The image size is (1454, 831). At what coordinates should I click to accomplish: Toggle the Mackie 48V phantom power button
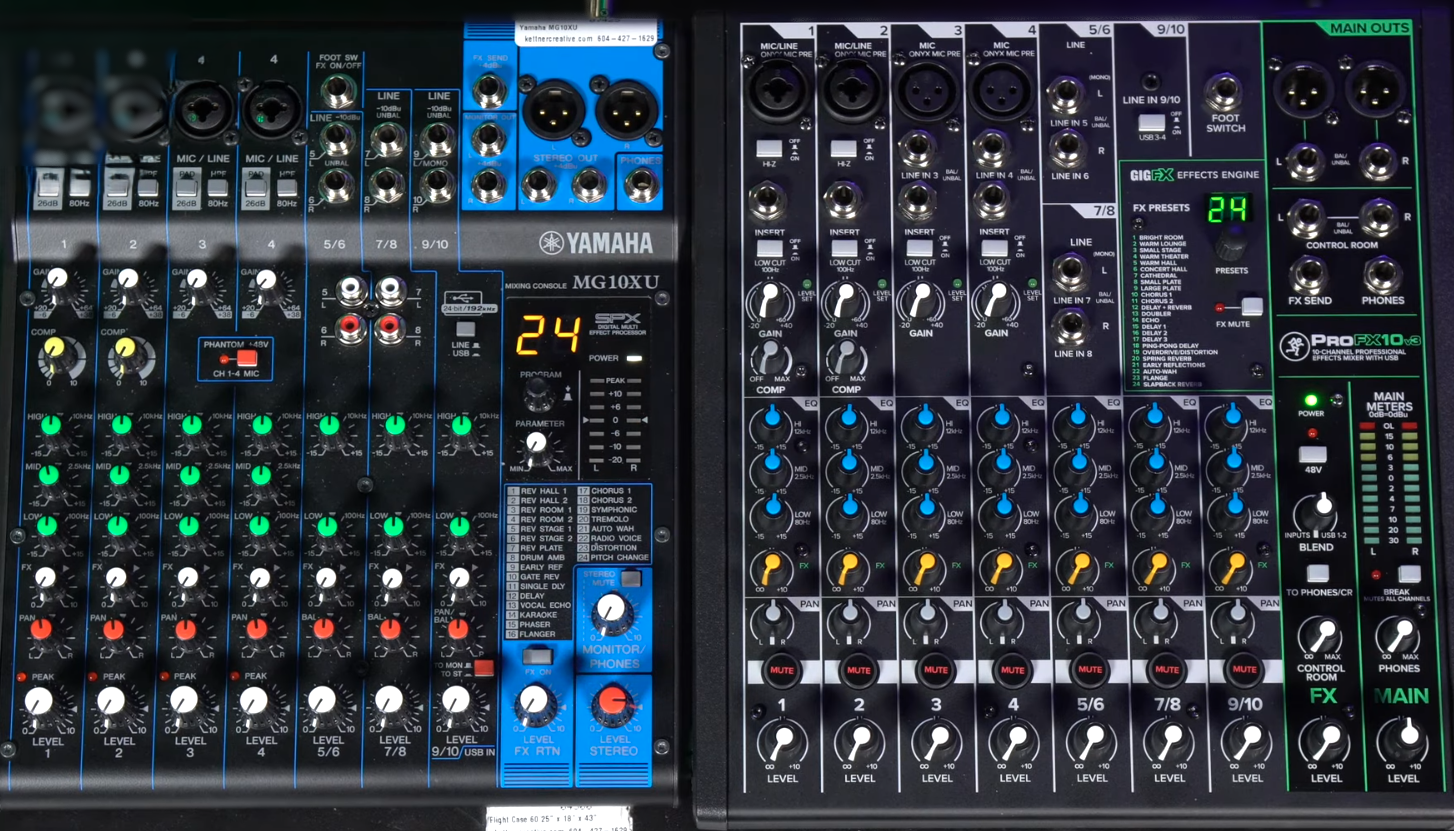coord(1312,455)
